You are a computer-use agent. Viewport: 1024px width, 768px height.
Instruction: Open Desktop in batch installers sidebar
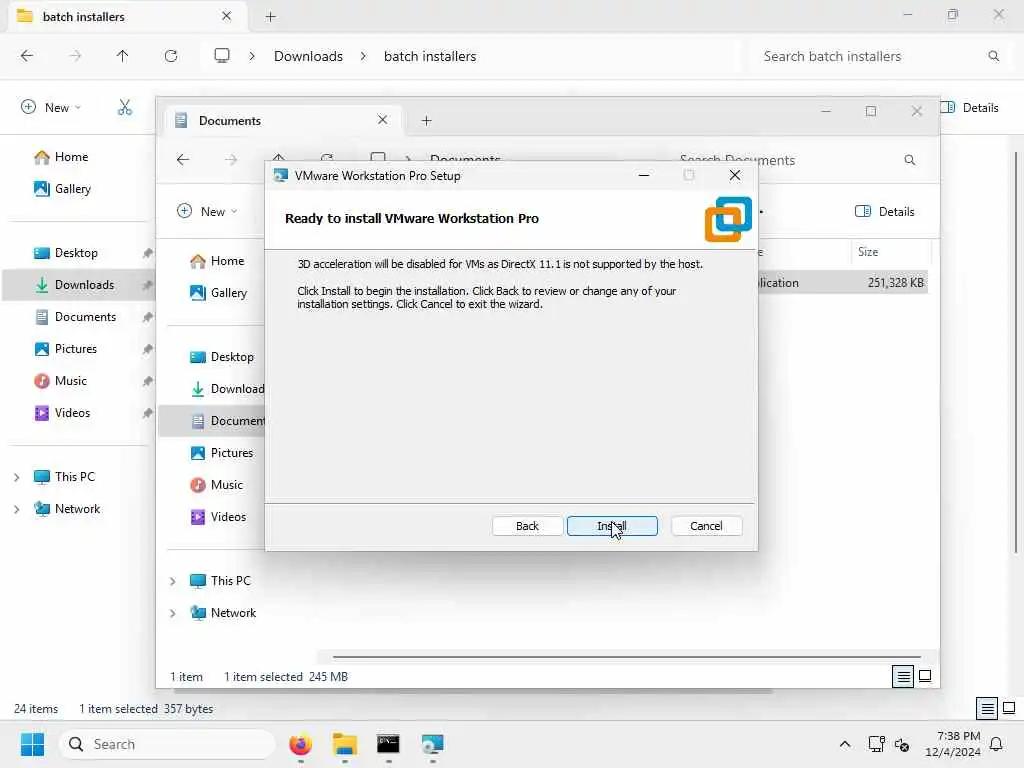pyautogui.click(x=76, y=253)
